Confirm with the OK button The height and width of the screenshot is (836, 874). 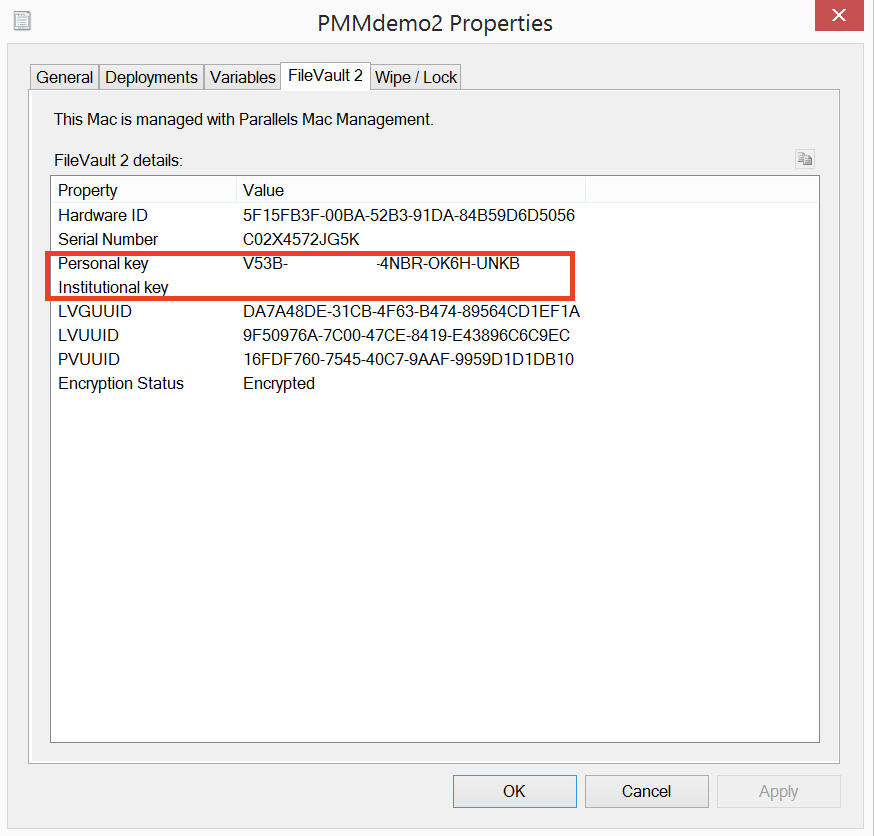coord(514,791)
